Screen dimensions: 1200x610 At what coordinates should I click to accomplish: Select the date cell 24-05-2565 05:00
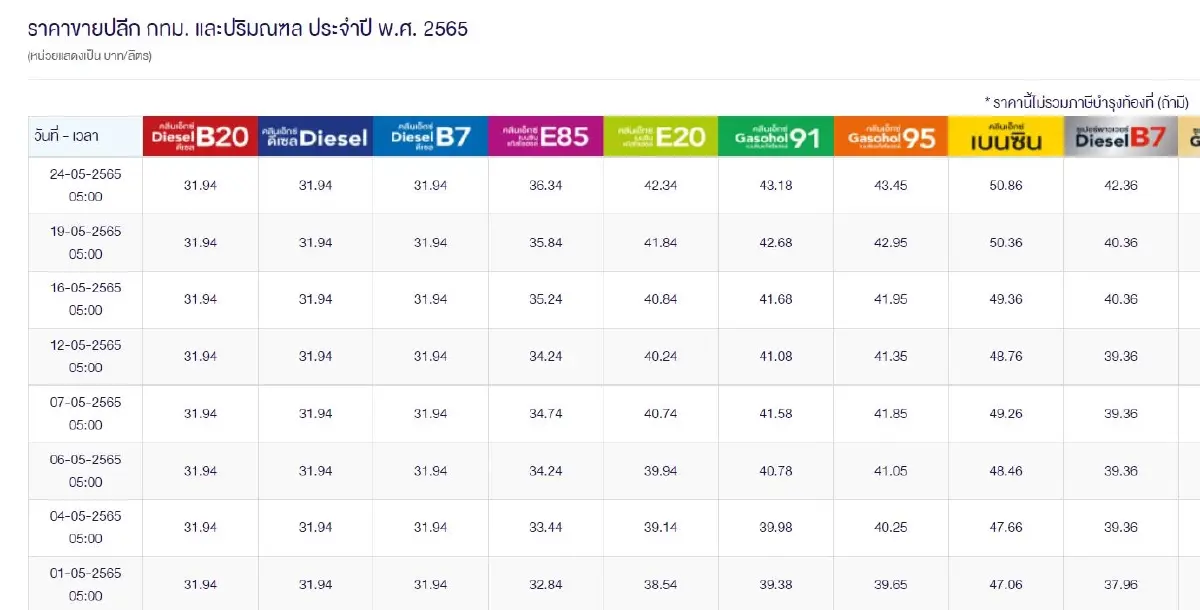[x=86, y=185]
